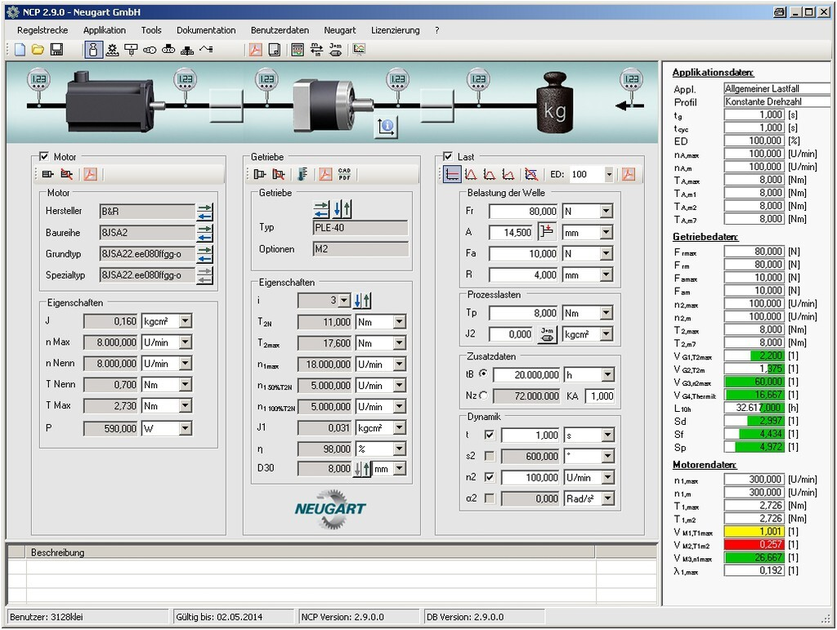837x630 pixels.
Task: Open the Dokumentation menu
Action: (206, 30)
